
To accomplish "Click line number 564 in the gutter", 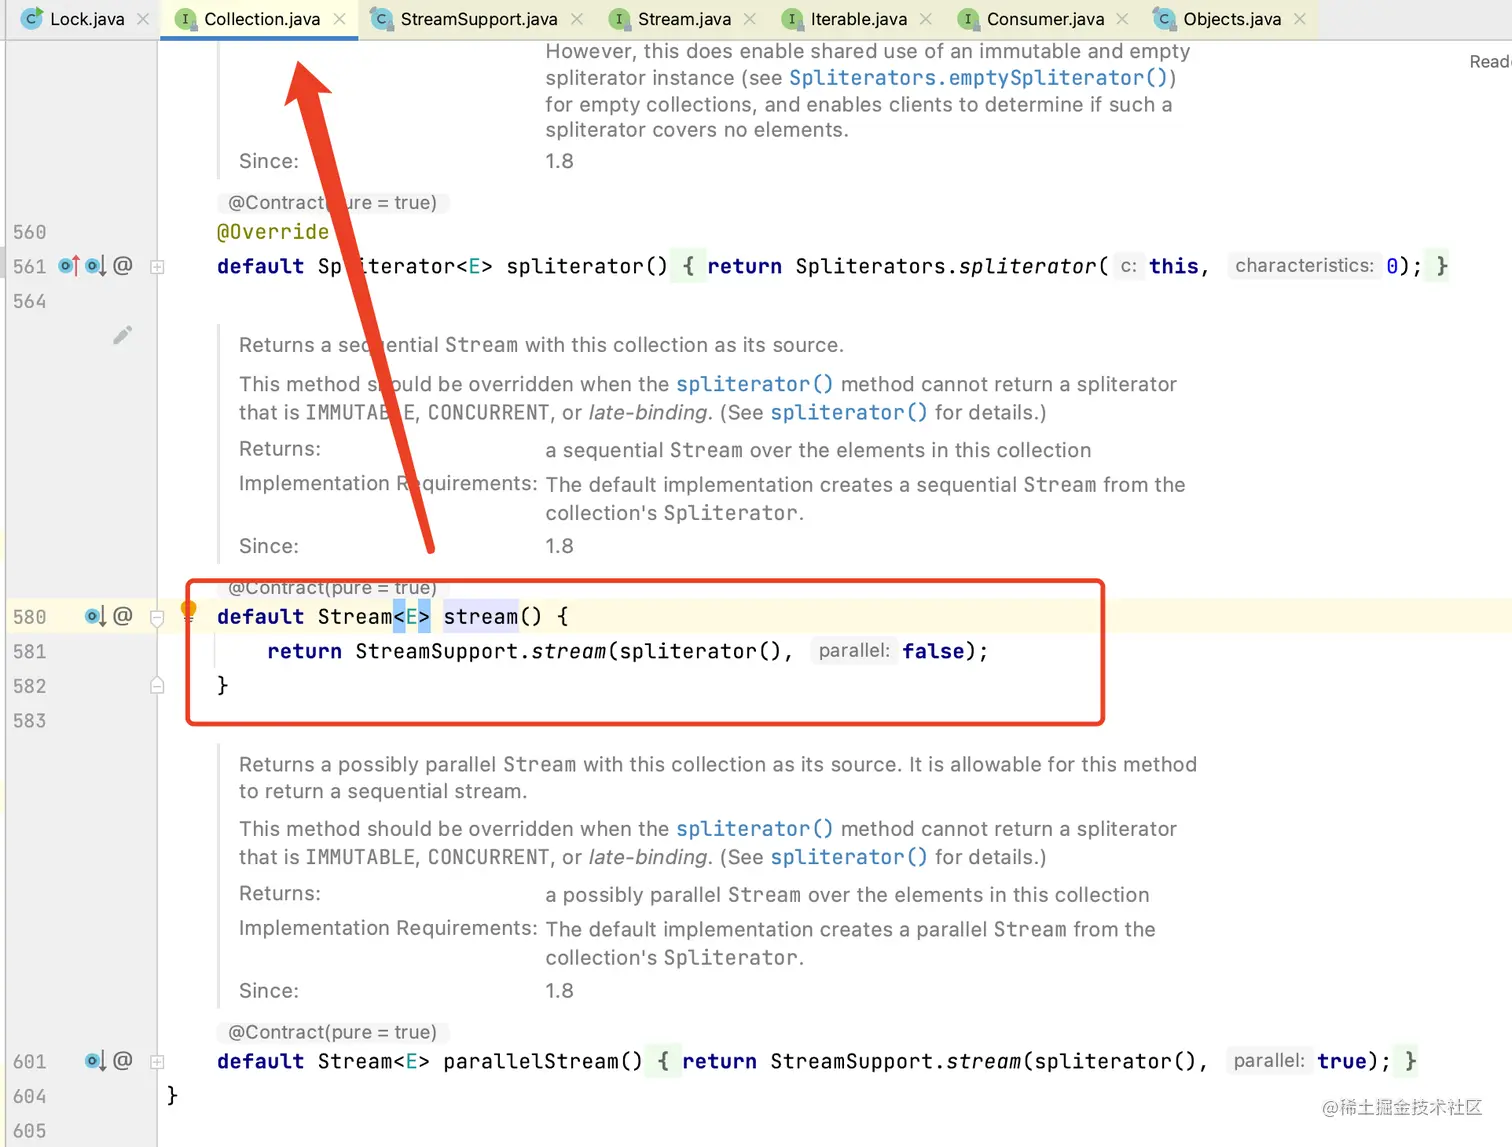I will point(30,301).
